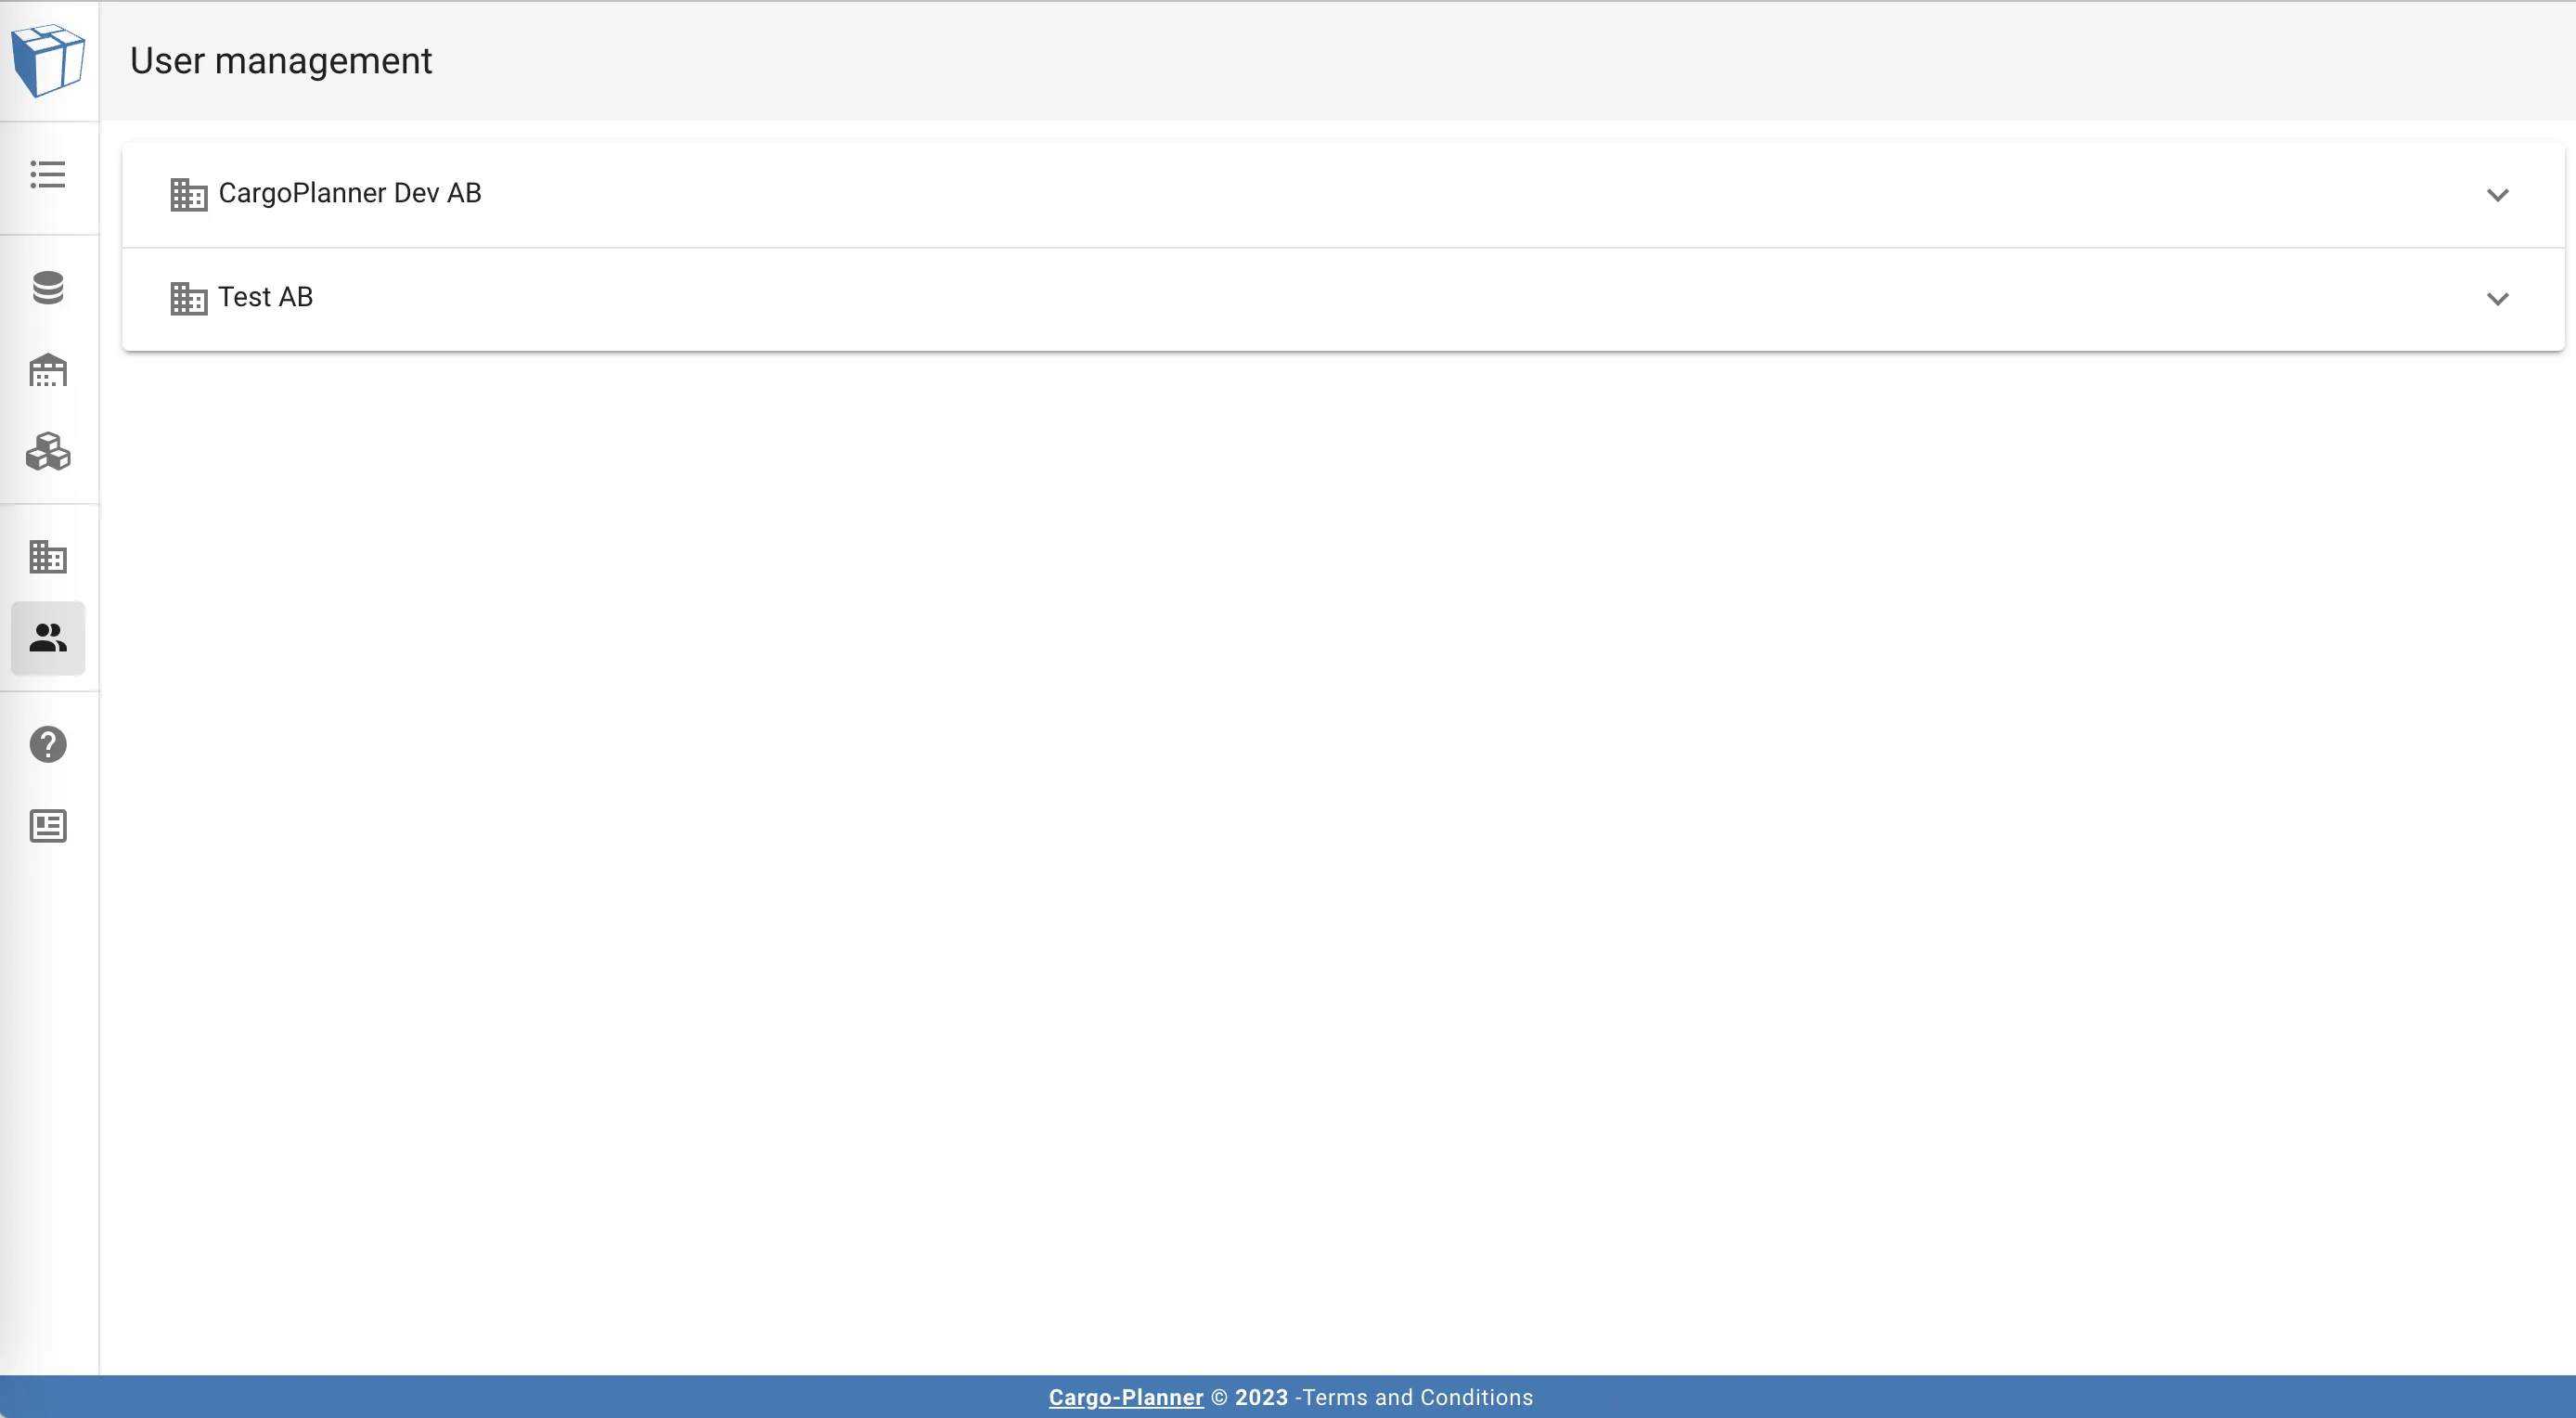Click the User management page title
The height and width of the screenshot is (1418, 2576).
coord(281,61)
